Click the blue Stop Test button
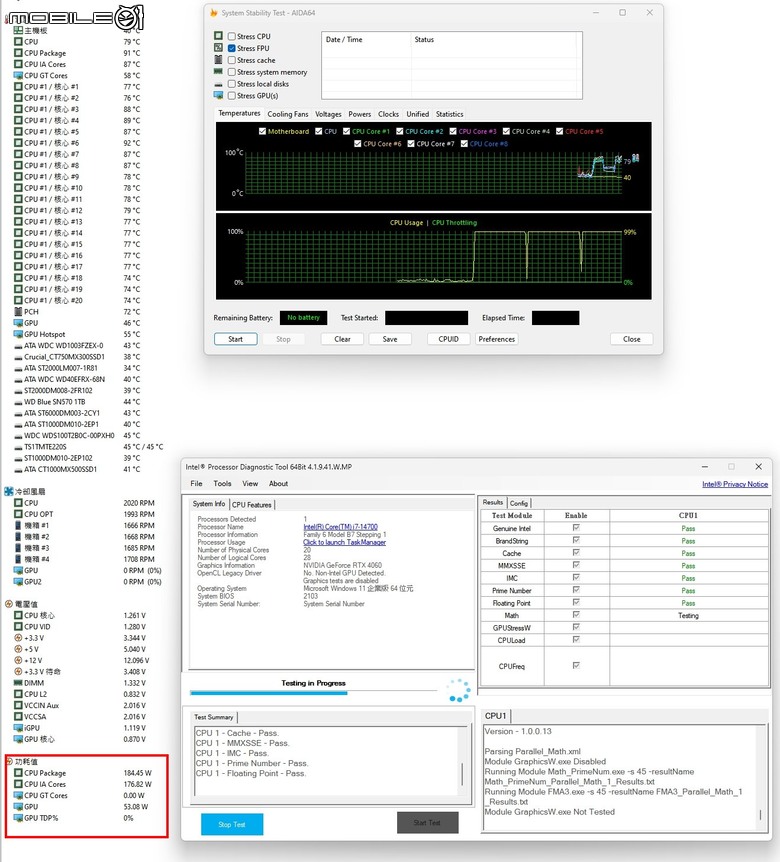This screenshot has height=862, width=780. (232, 824)
